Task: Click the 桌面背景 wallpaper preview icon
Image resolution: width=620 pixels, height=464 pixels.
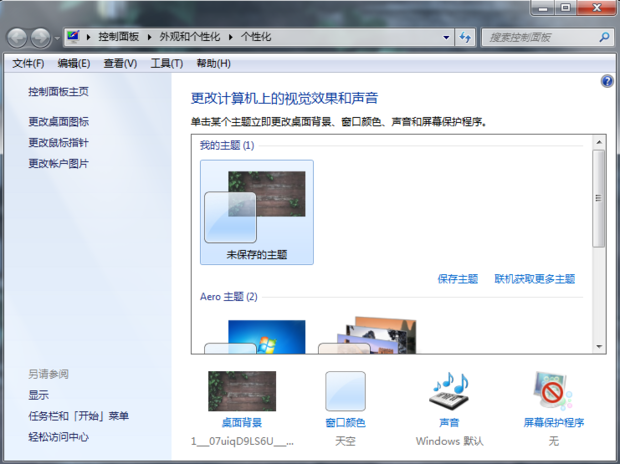Action: click(x=242, y=391)
